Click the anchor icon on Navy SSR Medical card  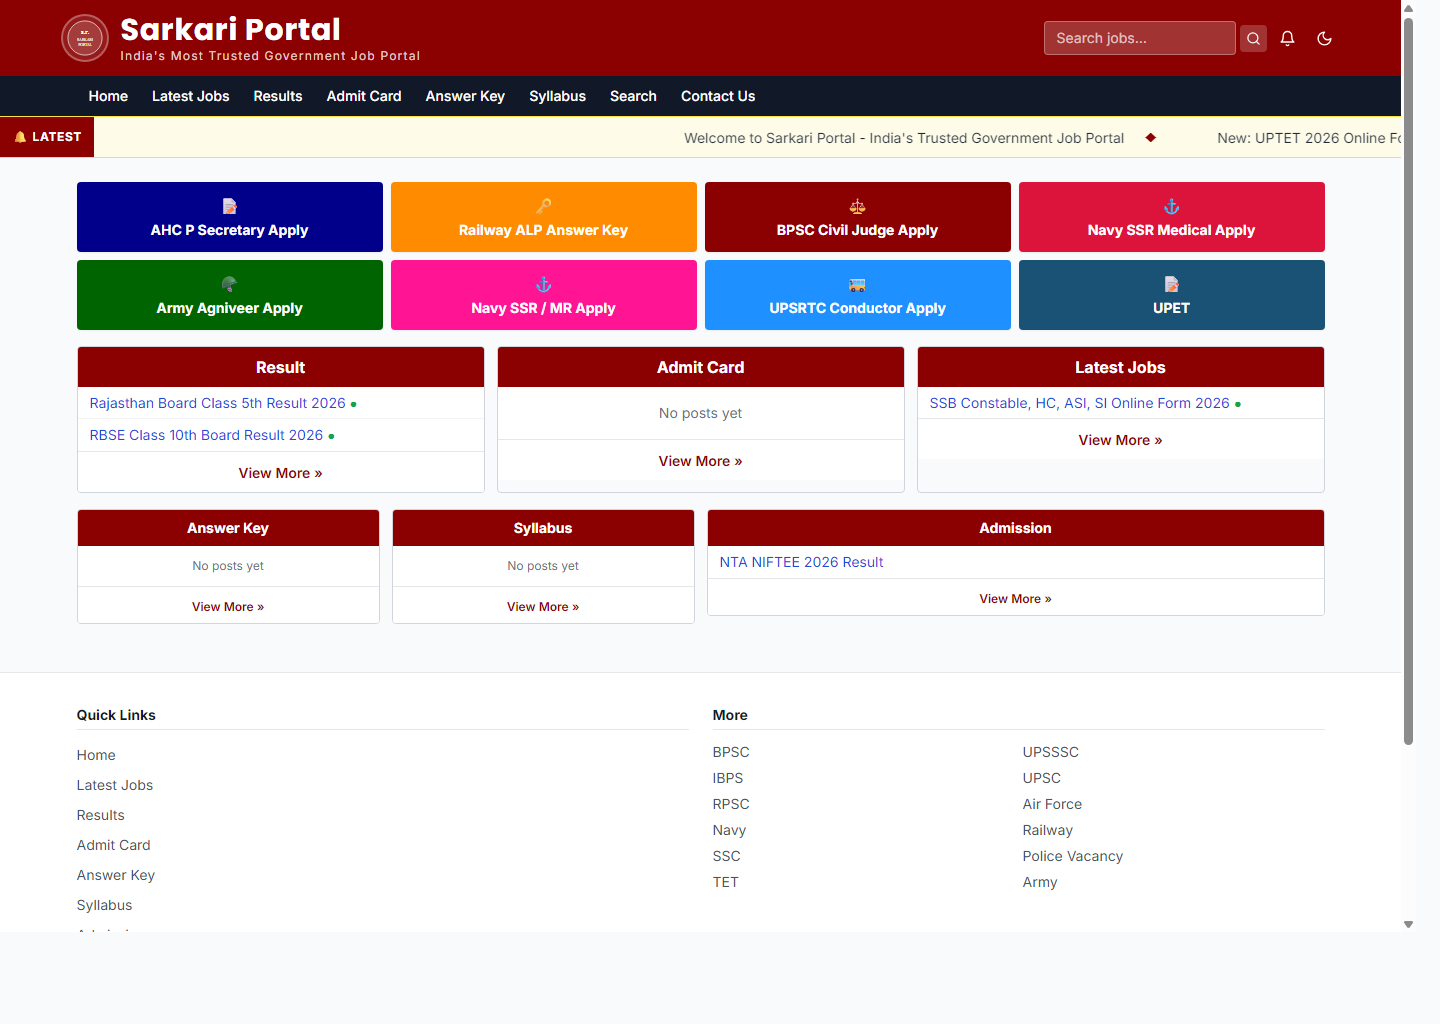coord(1171,206)
